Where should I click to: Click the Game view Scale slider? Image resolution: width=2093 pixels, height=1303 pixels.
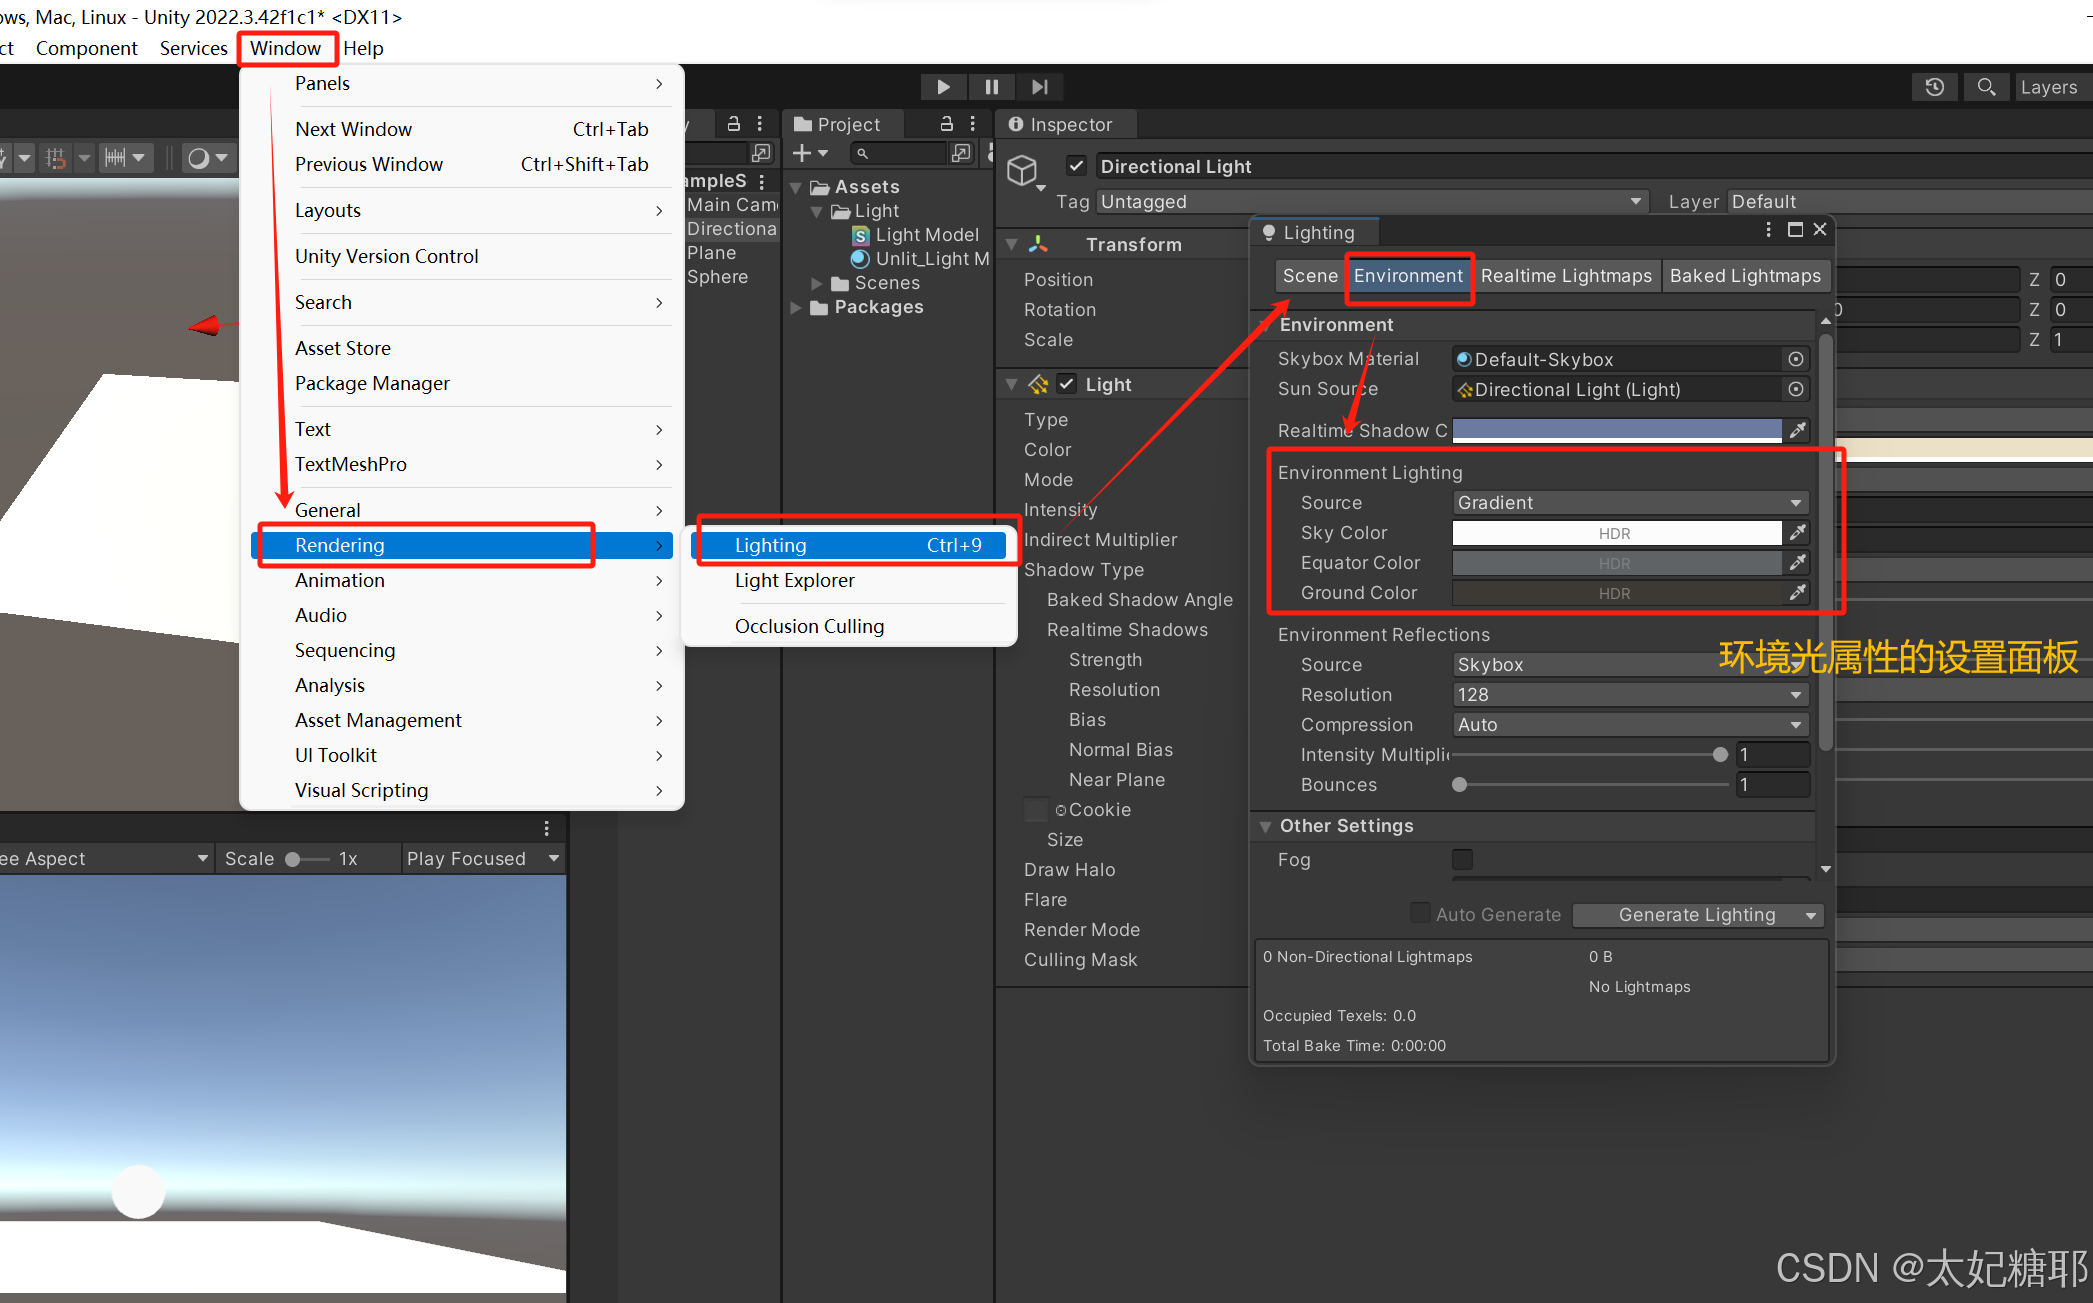pyautogui.click(x=306, y=859)
